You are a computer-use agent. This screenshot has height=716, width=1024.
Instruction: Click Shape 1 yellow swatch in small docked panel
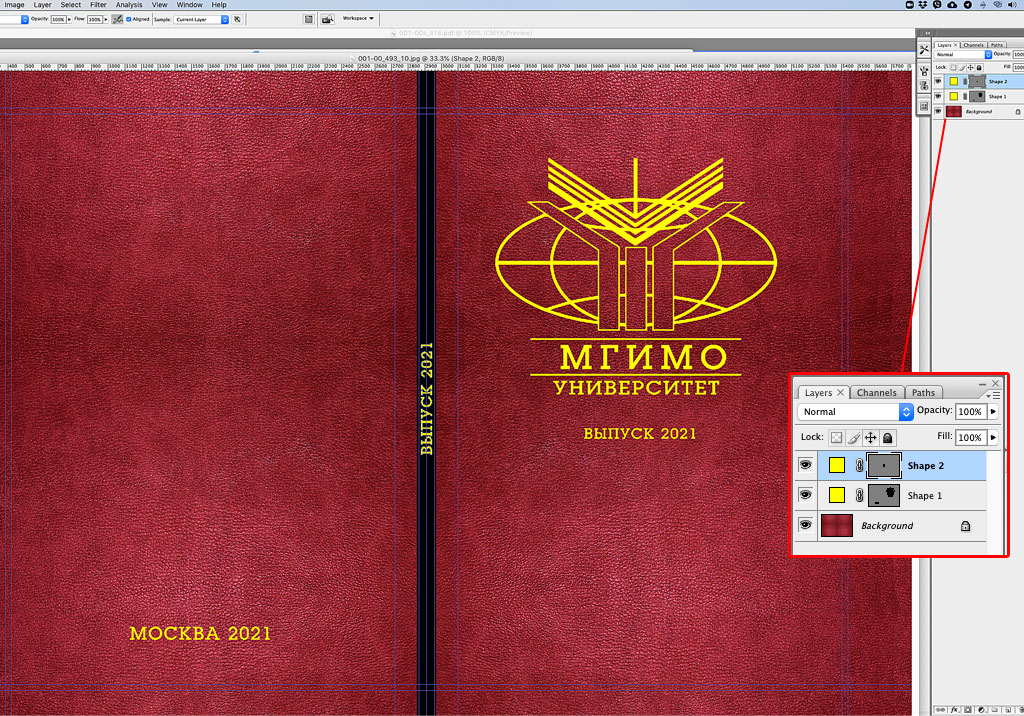(x=953, y=97)
